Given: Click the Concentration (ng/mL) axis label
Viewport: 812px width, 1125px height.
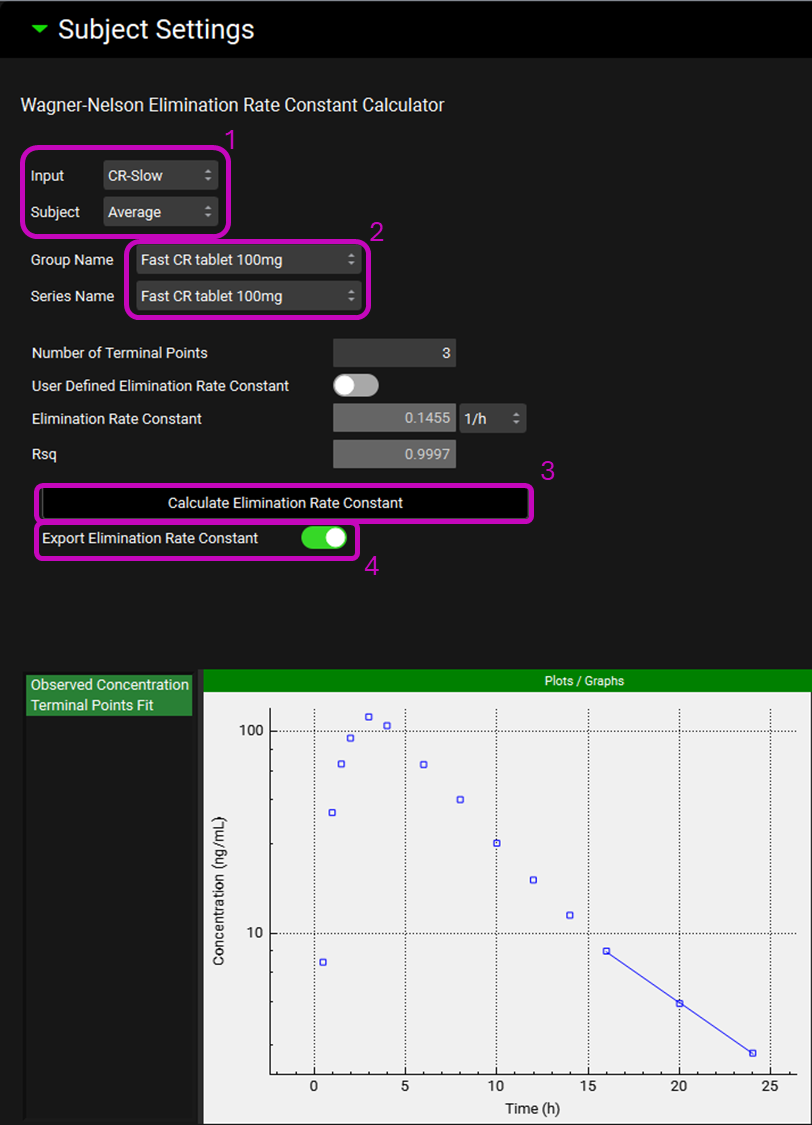Looking at the screenshot, I should pos(219,891).
